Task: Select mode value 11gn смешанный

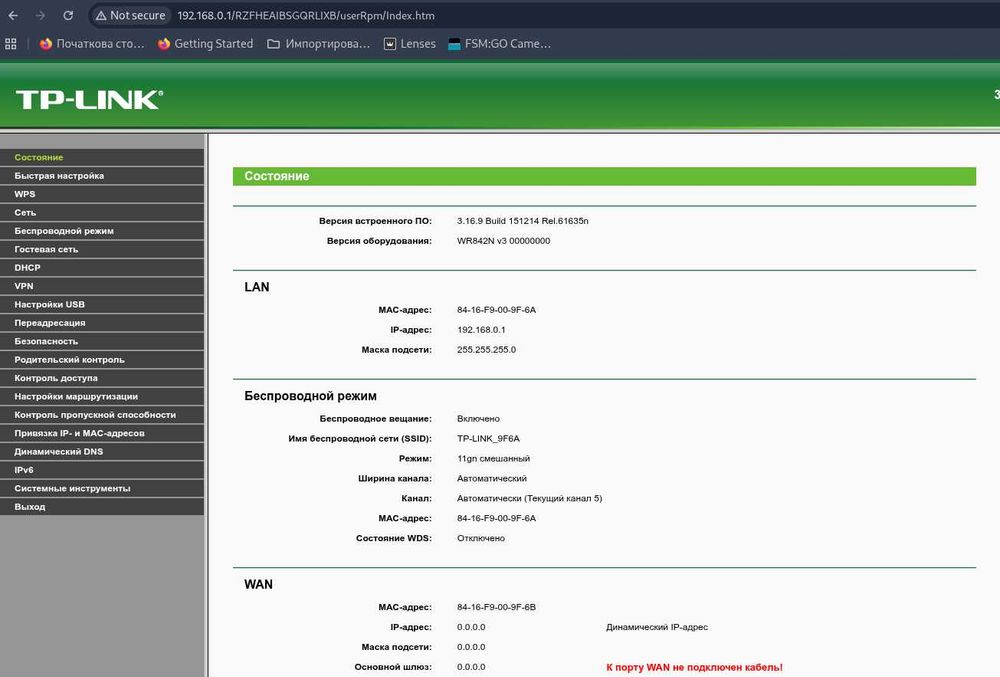Action: coord(493,458)
